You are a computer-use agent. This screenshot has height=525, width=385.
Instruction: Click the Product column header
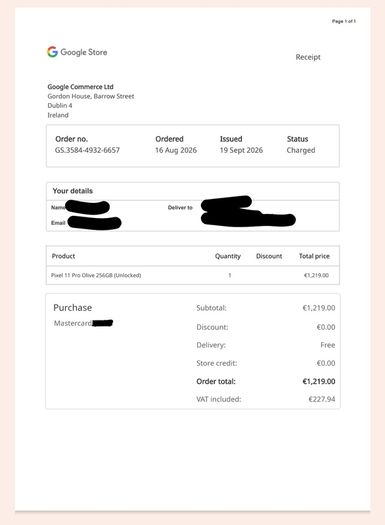pos(63,256)
